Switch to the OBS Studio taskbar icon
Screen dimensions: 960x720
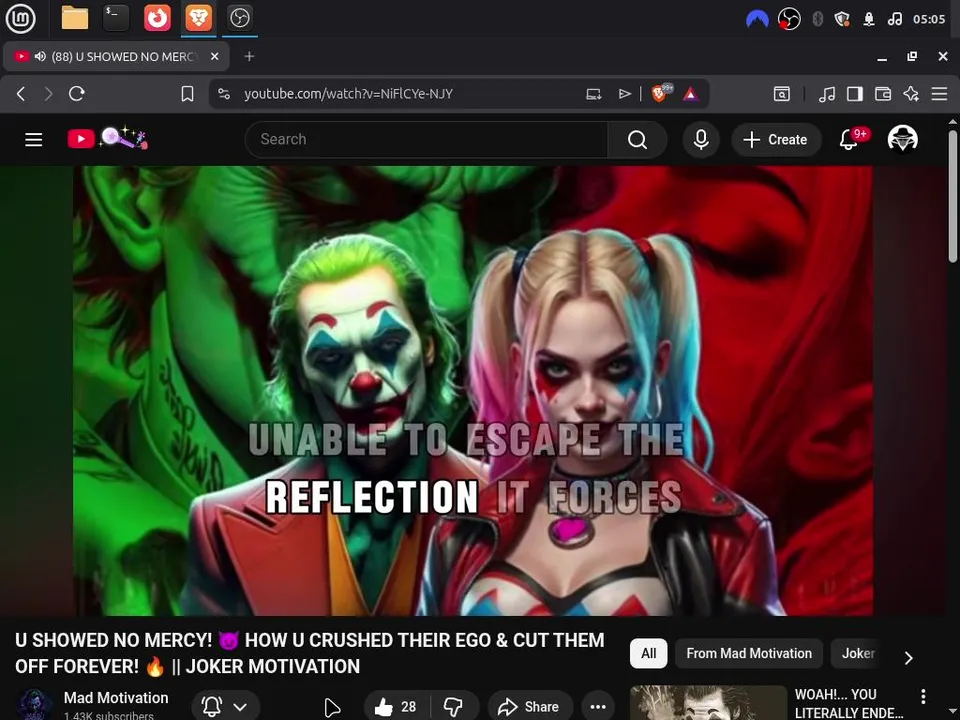(239, 18)
